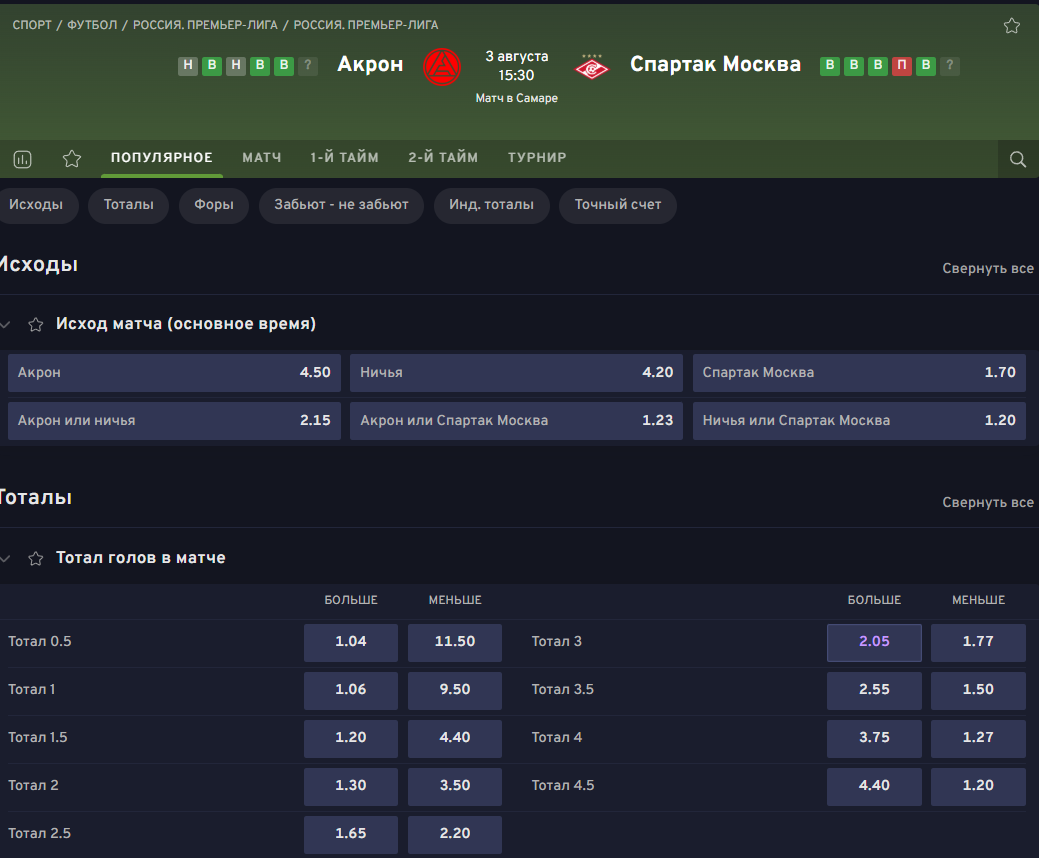
Task: Collapse the 'Тотал голов в матче' market
Action: pos(5,559)
